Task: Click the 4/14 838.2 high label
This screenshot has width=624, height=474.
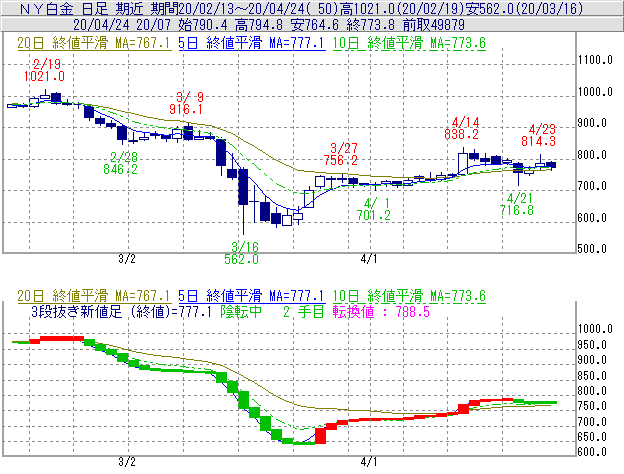Action: (462, 128)
